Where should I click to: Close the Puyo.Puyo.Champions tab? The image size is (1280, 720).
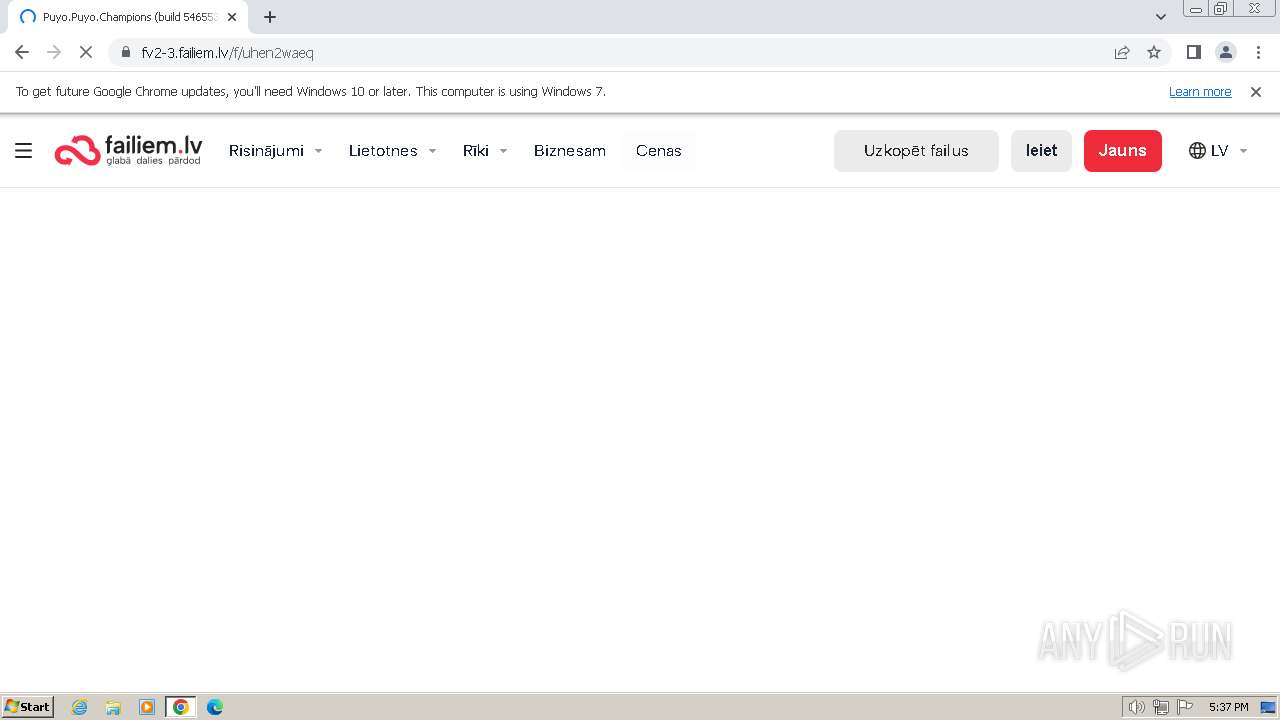[232, 17]
